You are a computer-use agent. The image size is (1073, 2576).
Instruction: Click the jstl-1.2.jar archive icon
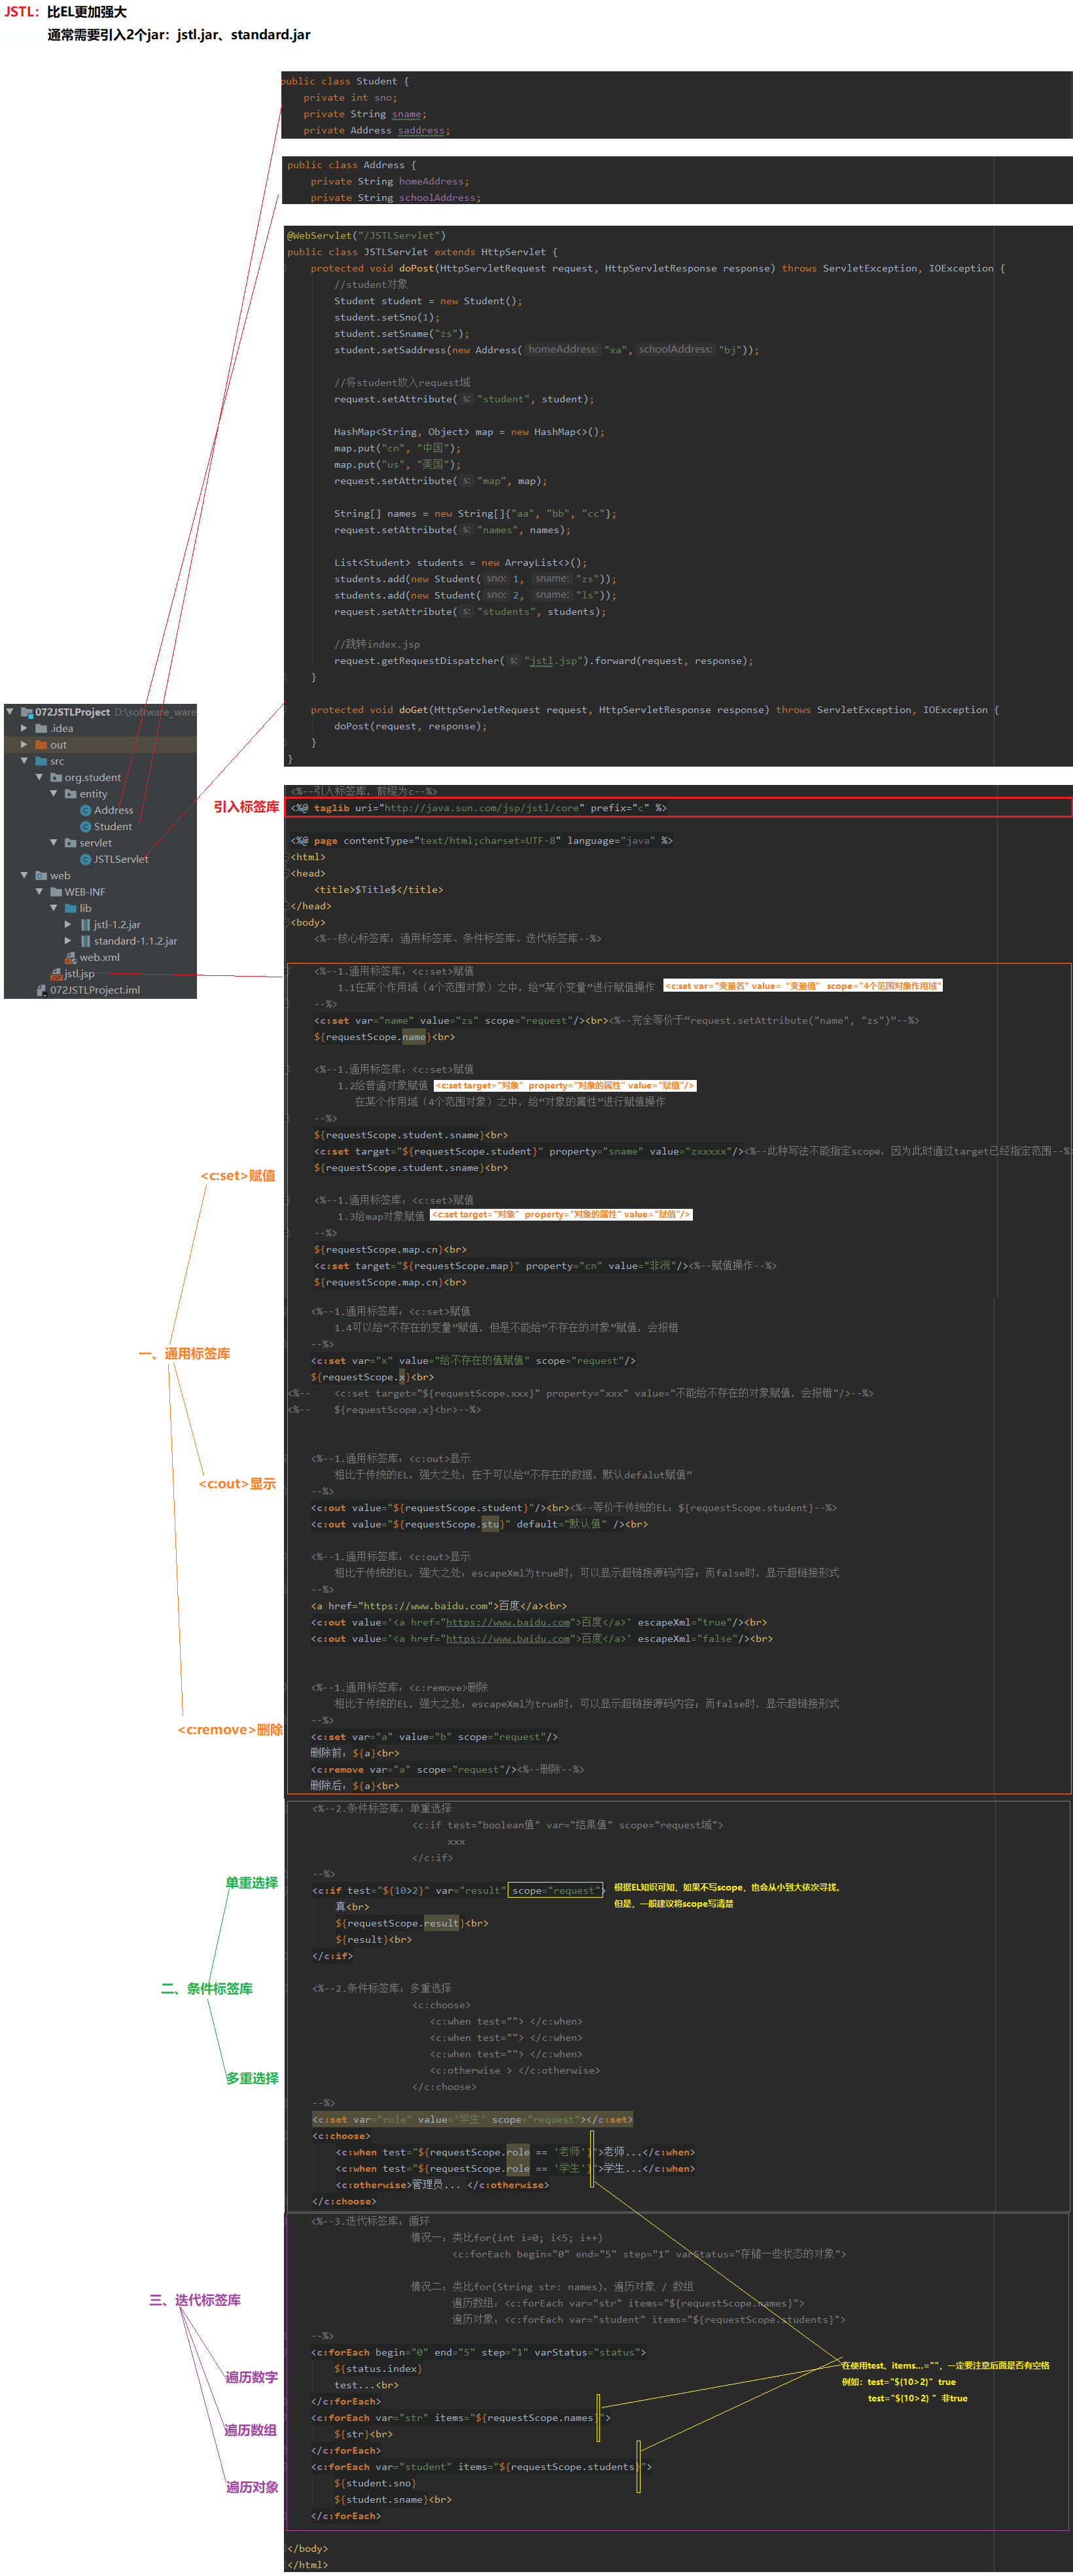(85, 925)
